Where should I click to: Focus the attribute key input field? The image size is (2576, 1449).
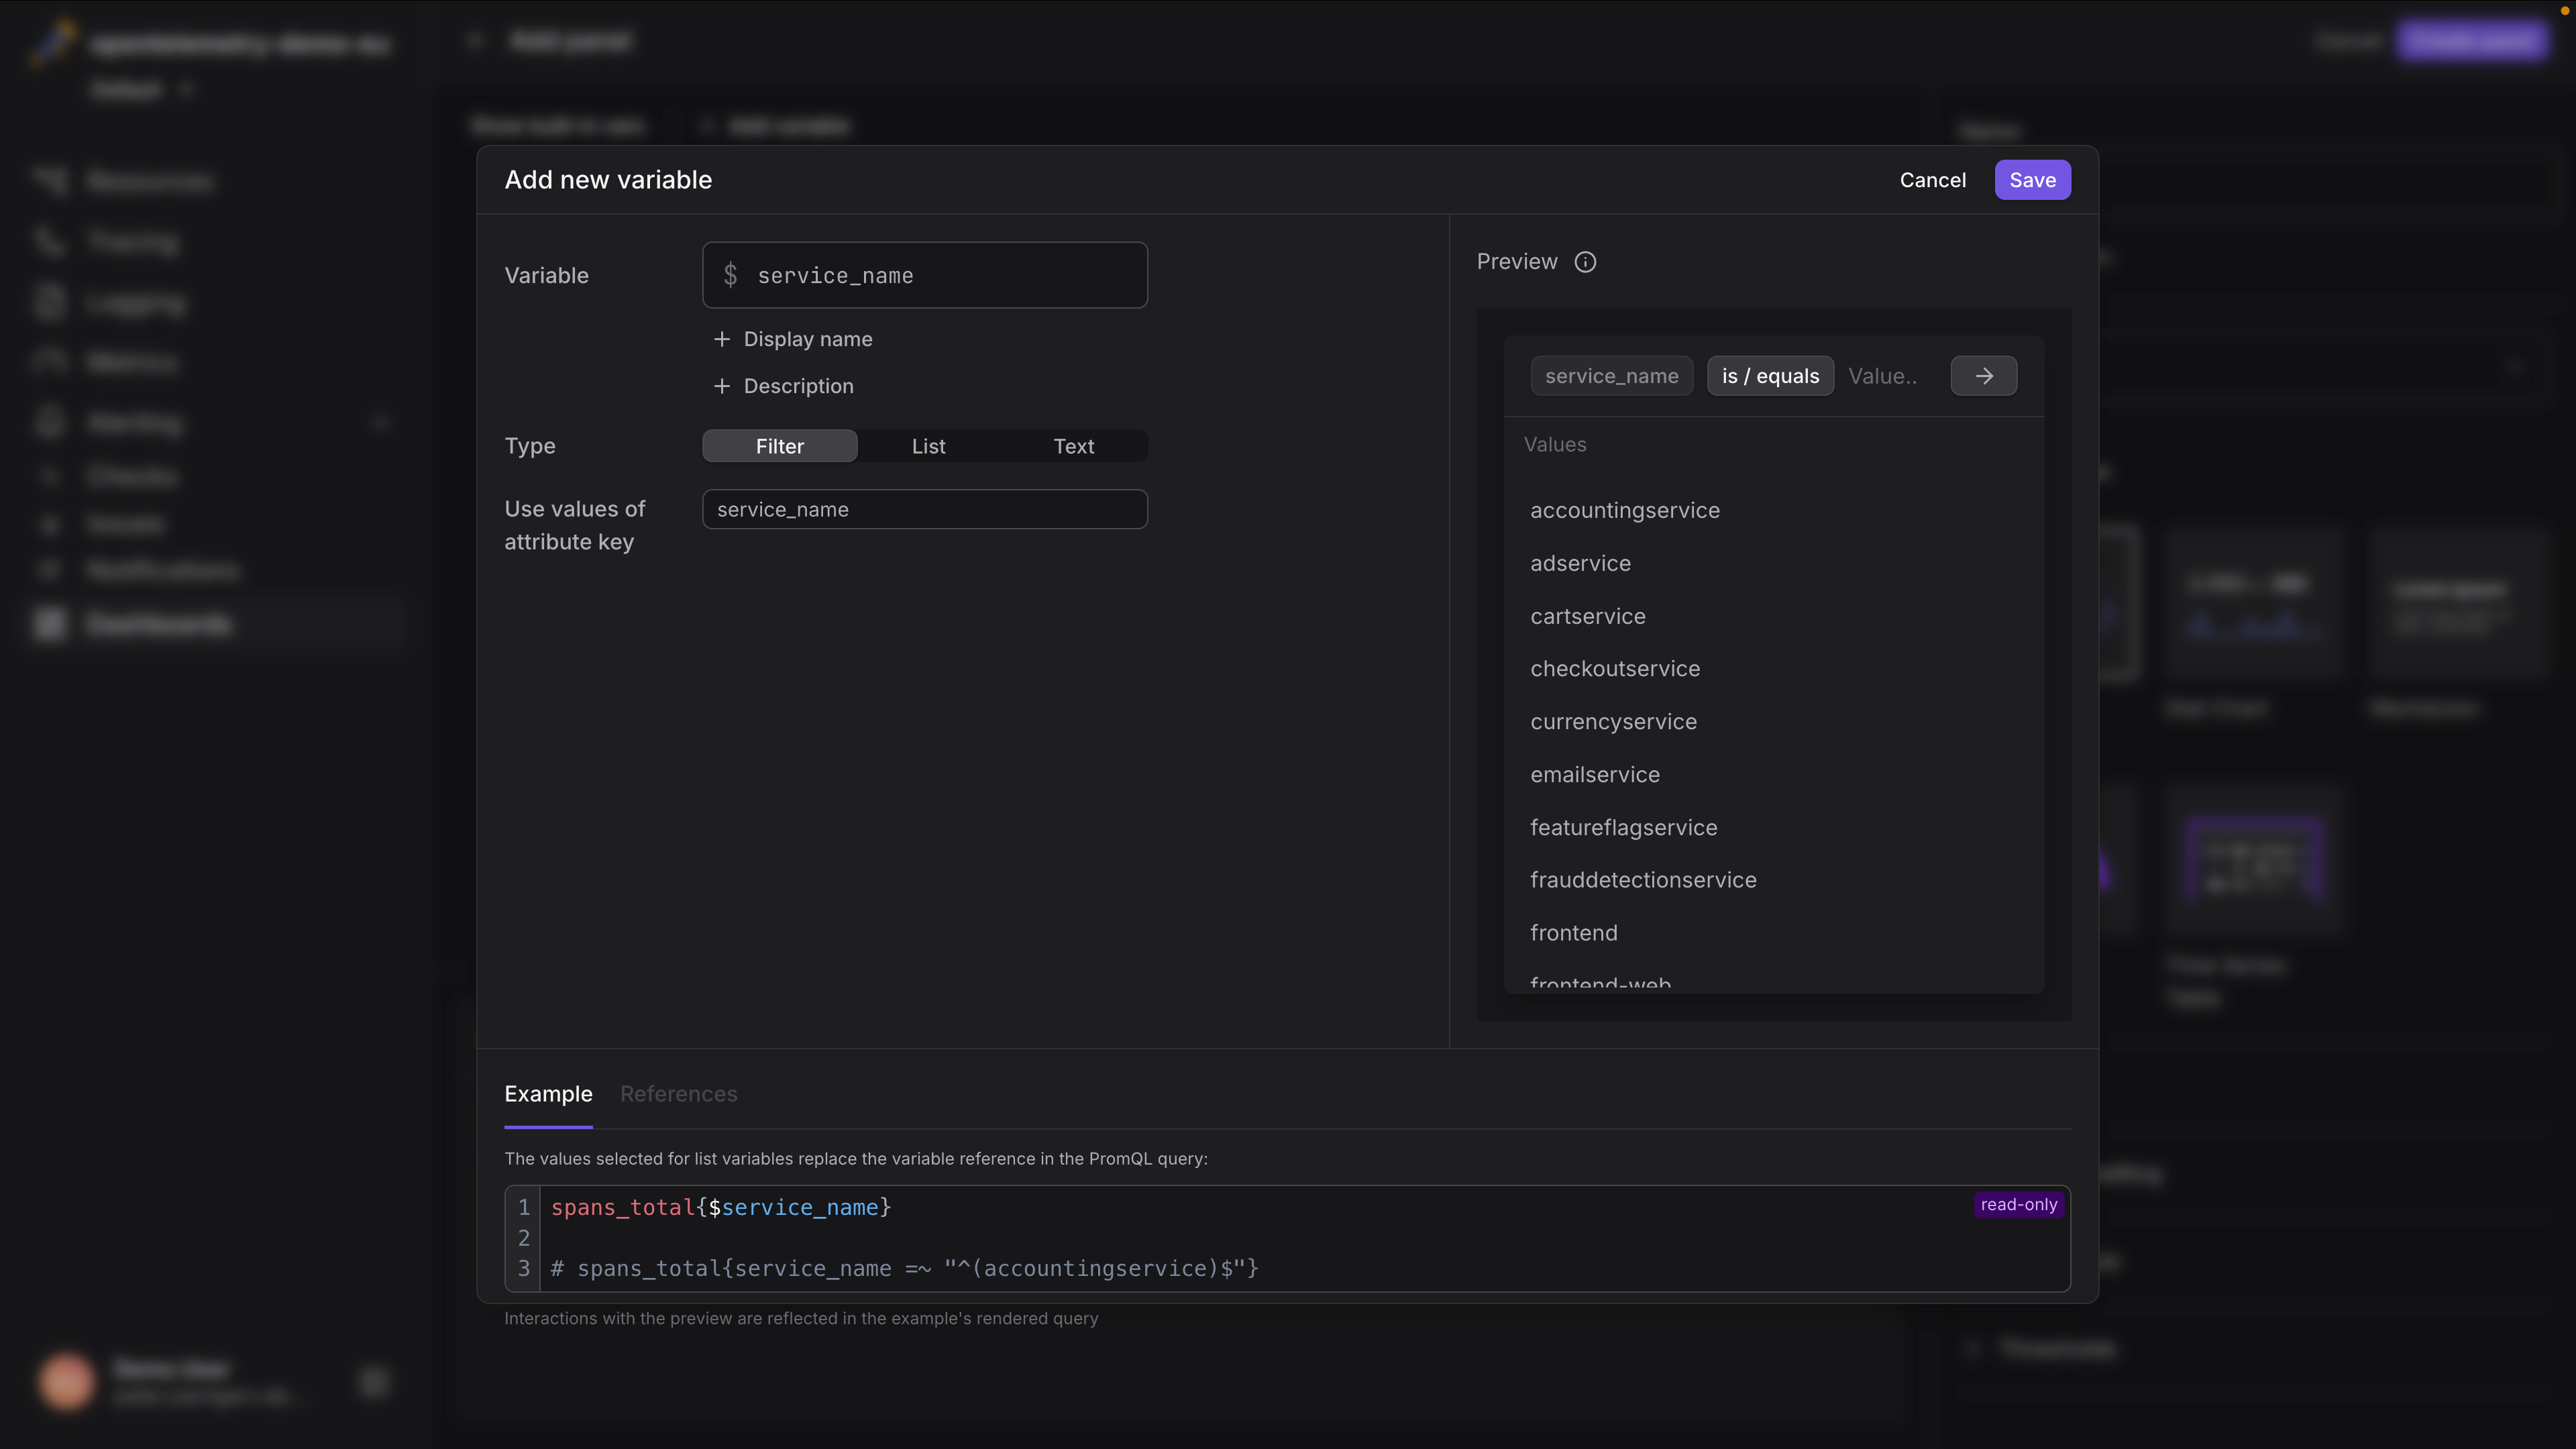[x=925, y=509]
